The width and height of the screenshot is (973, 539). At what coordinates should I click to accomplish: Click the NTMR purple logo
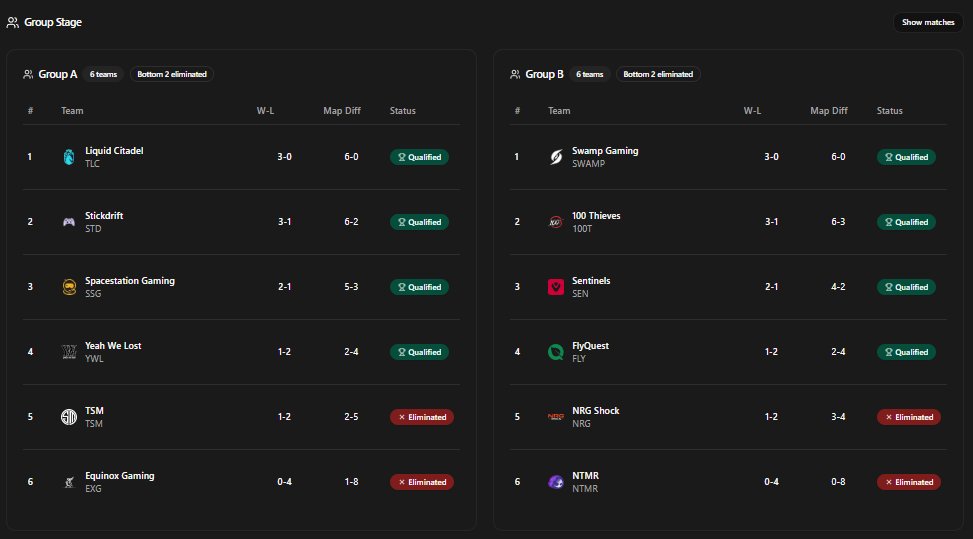(x=556, y=482)
